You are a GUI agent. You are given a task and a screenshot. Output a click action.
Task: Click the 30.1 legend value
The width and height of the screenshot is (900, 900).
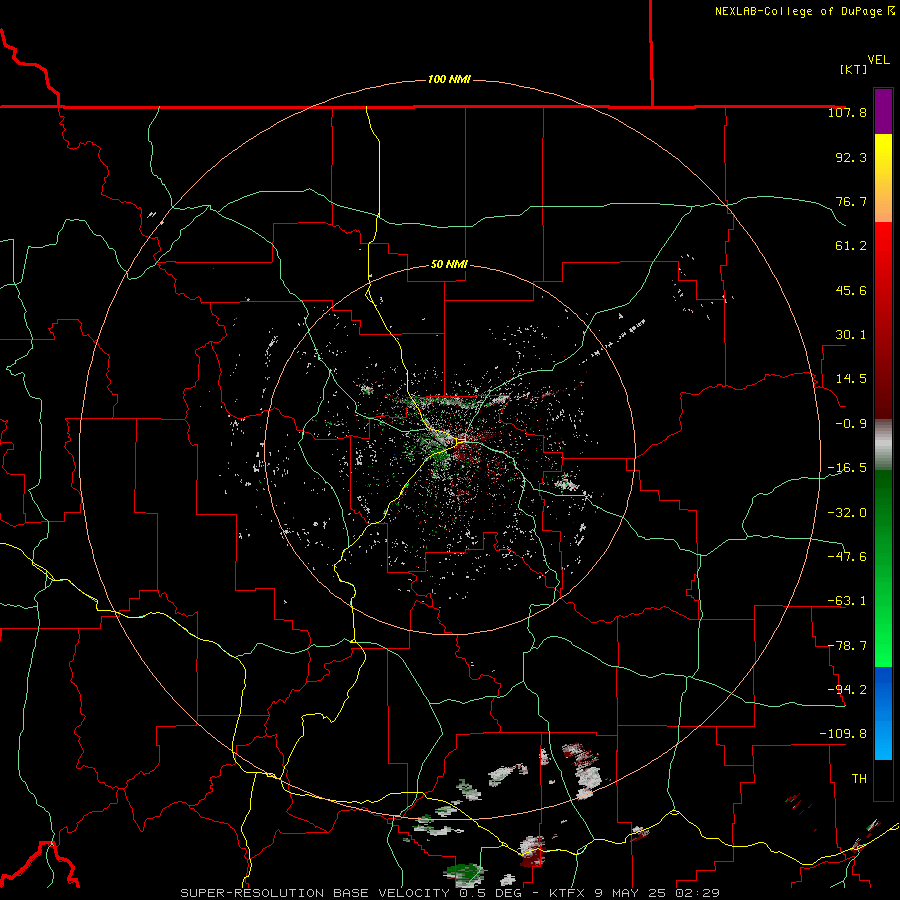click(851, 335)
